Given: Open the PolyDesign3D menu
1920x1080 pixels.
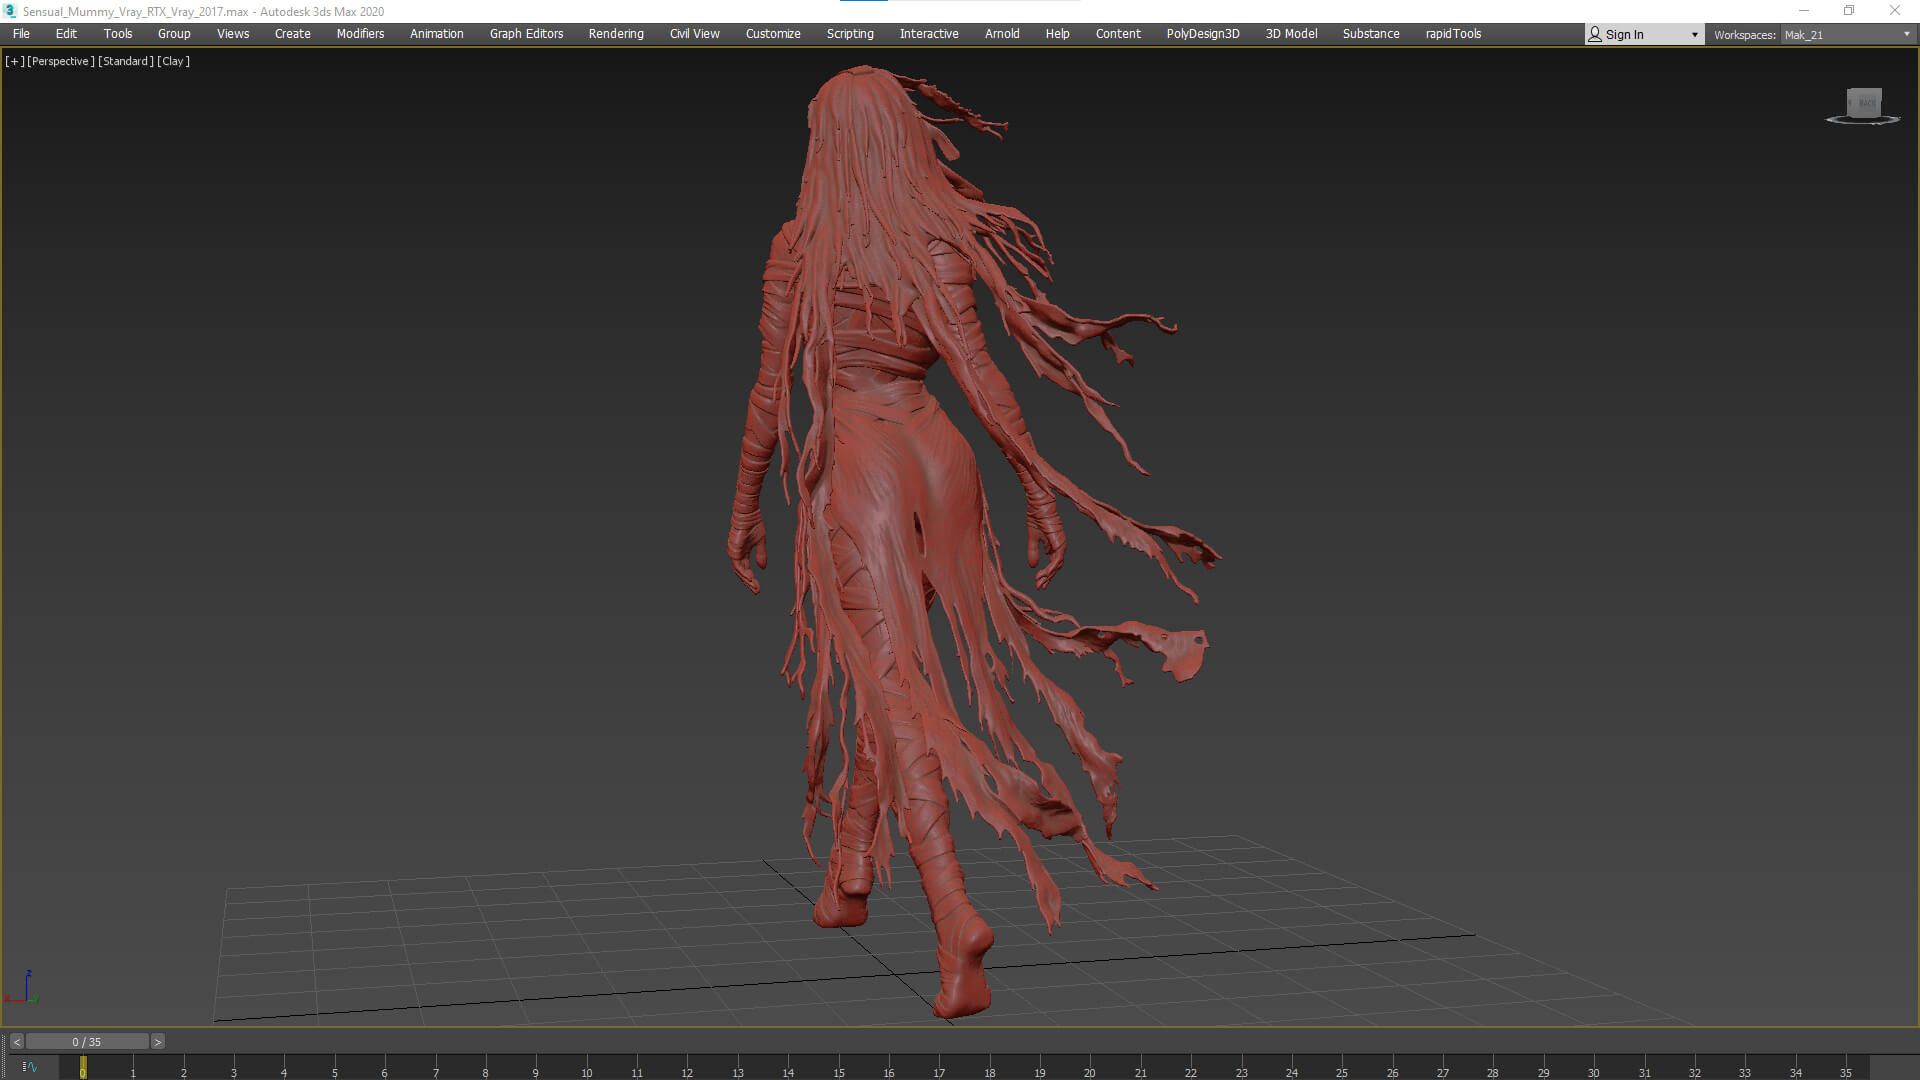Looking at the screenshot, I should tap(1203, 34).
